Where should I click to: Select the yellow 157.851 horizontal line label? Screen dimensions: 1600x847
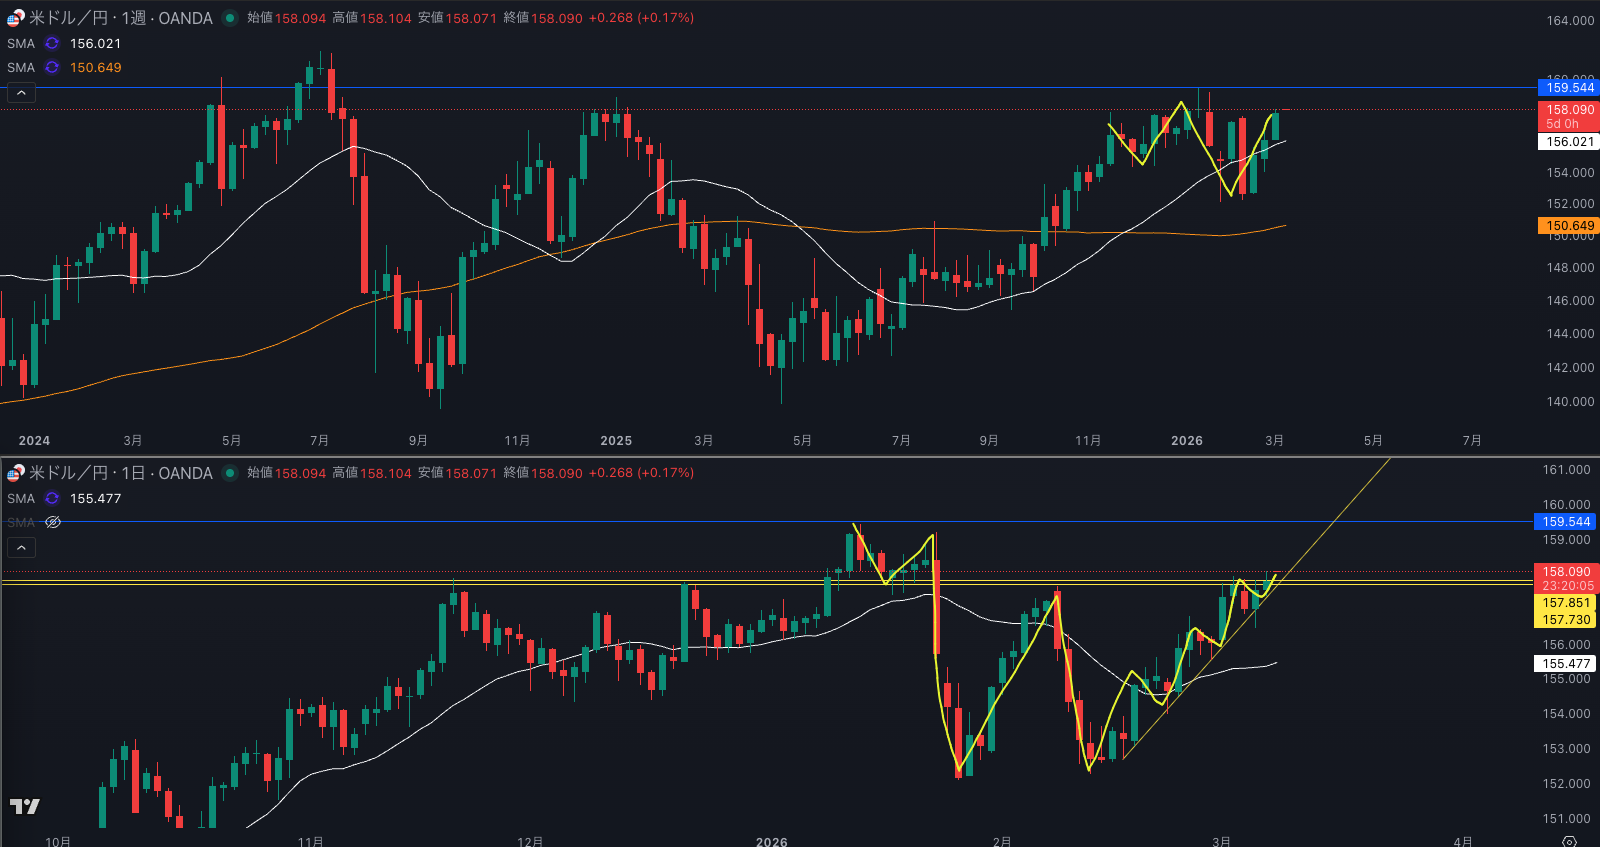click(x=1565, y=603)
